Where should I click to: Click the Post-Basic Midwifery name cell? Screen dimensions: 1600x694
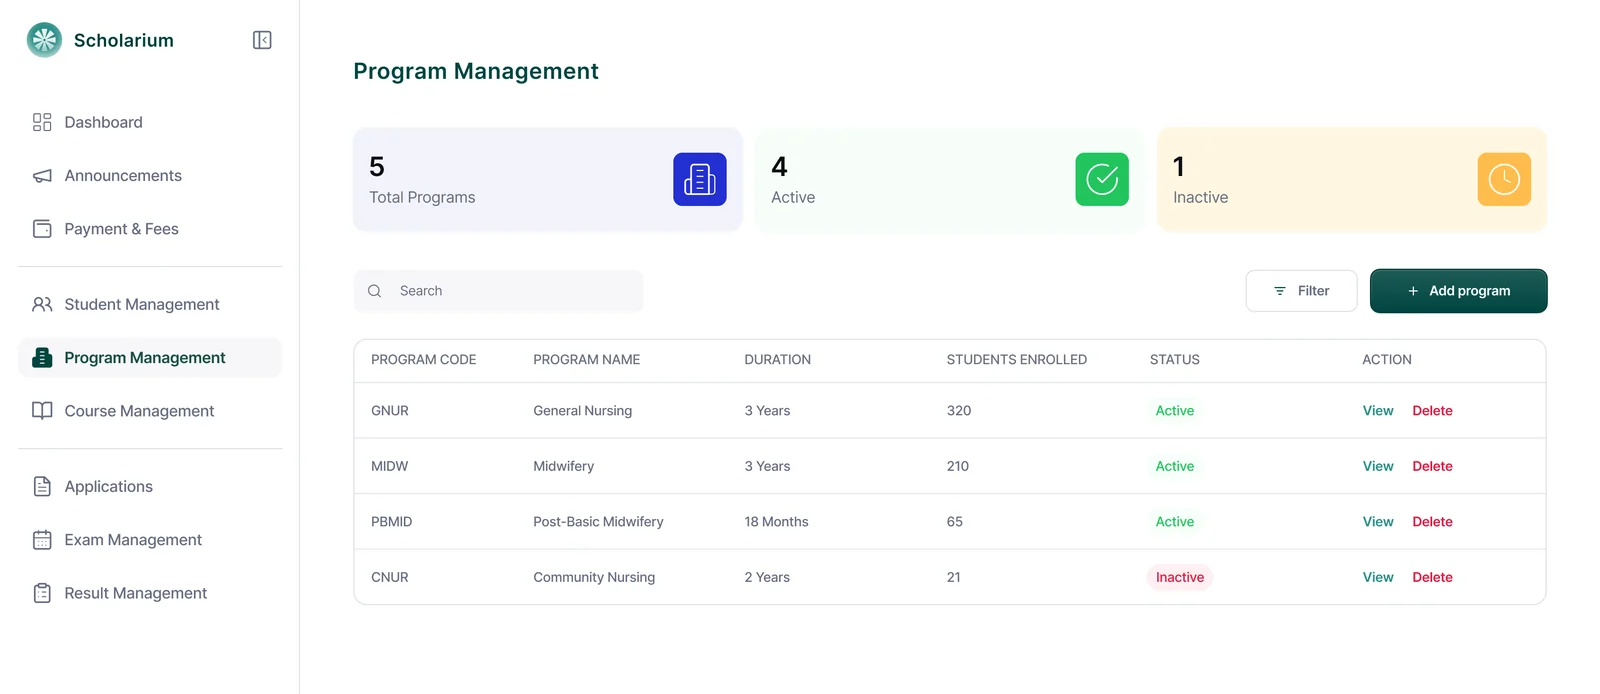[x=598, y=522]
